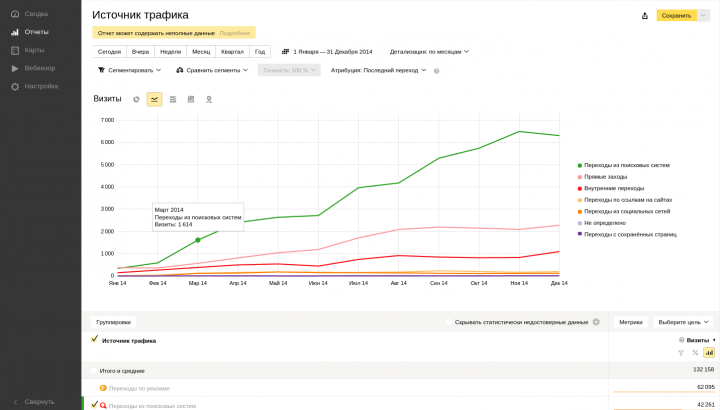Select the bar chart view icon

[x=191, y=99]
